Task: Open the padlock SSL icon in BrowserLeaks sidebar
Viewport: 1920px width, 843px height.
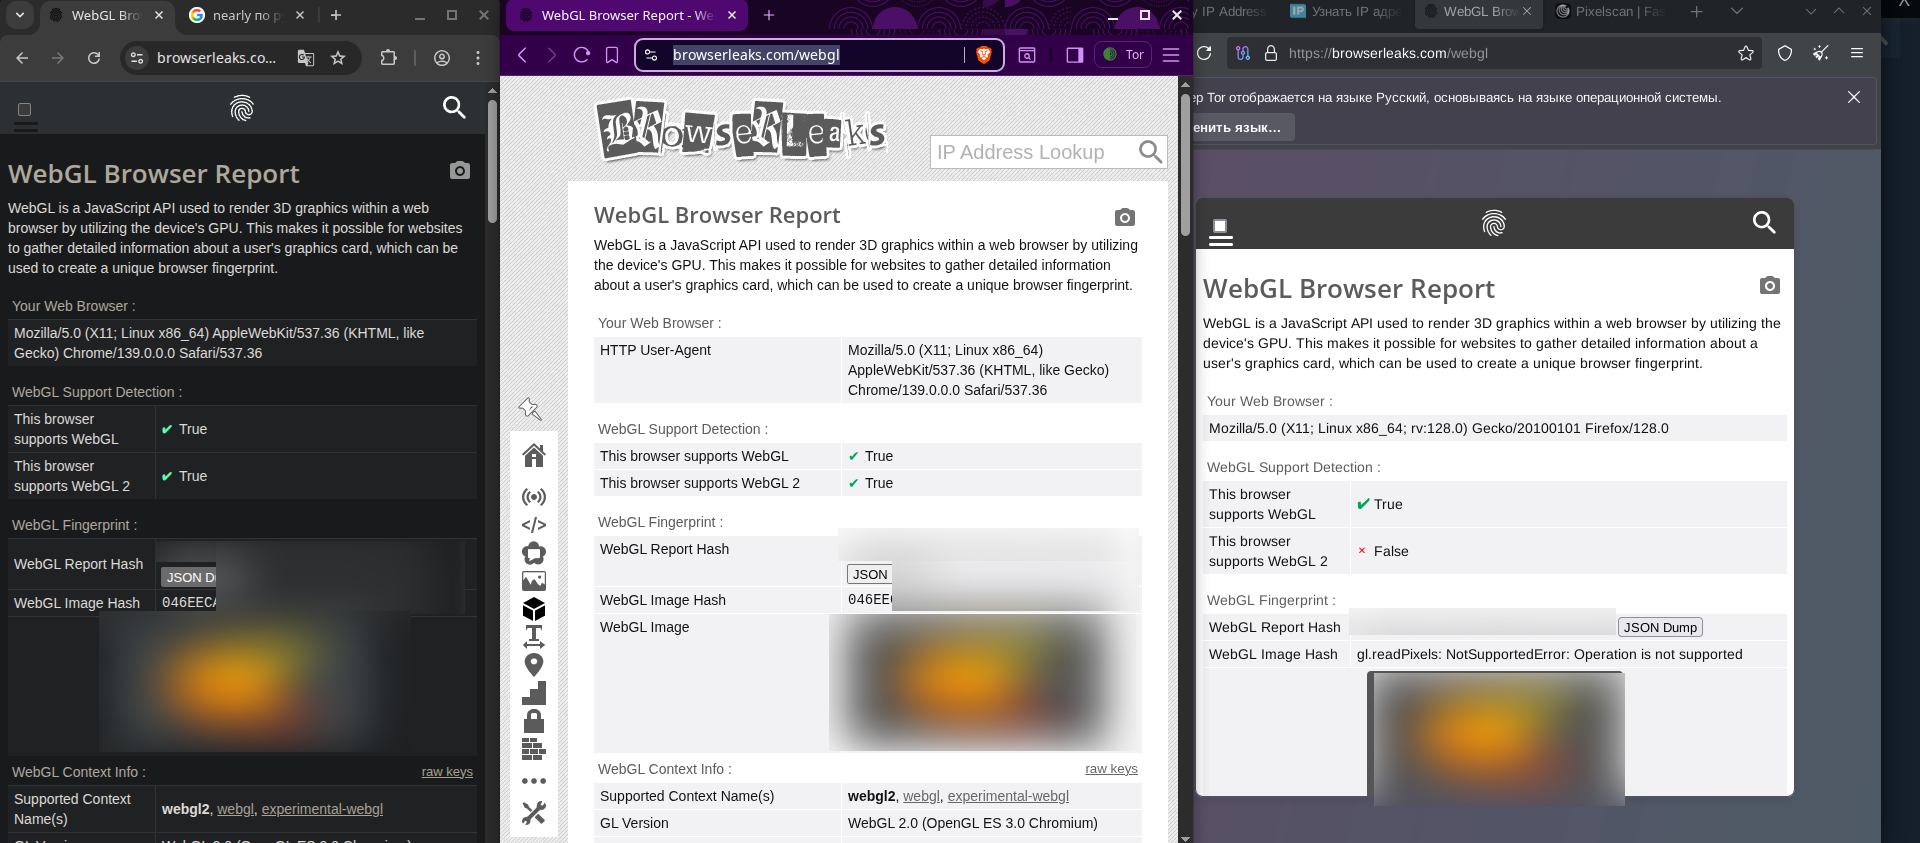Action: (534, 721)
